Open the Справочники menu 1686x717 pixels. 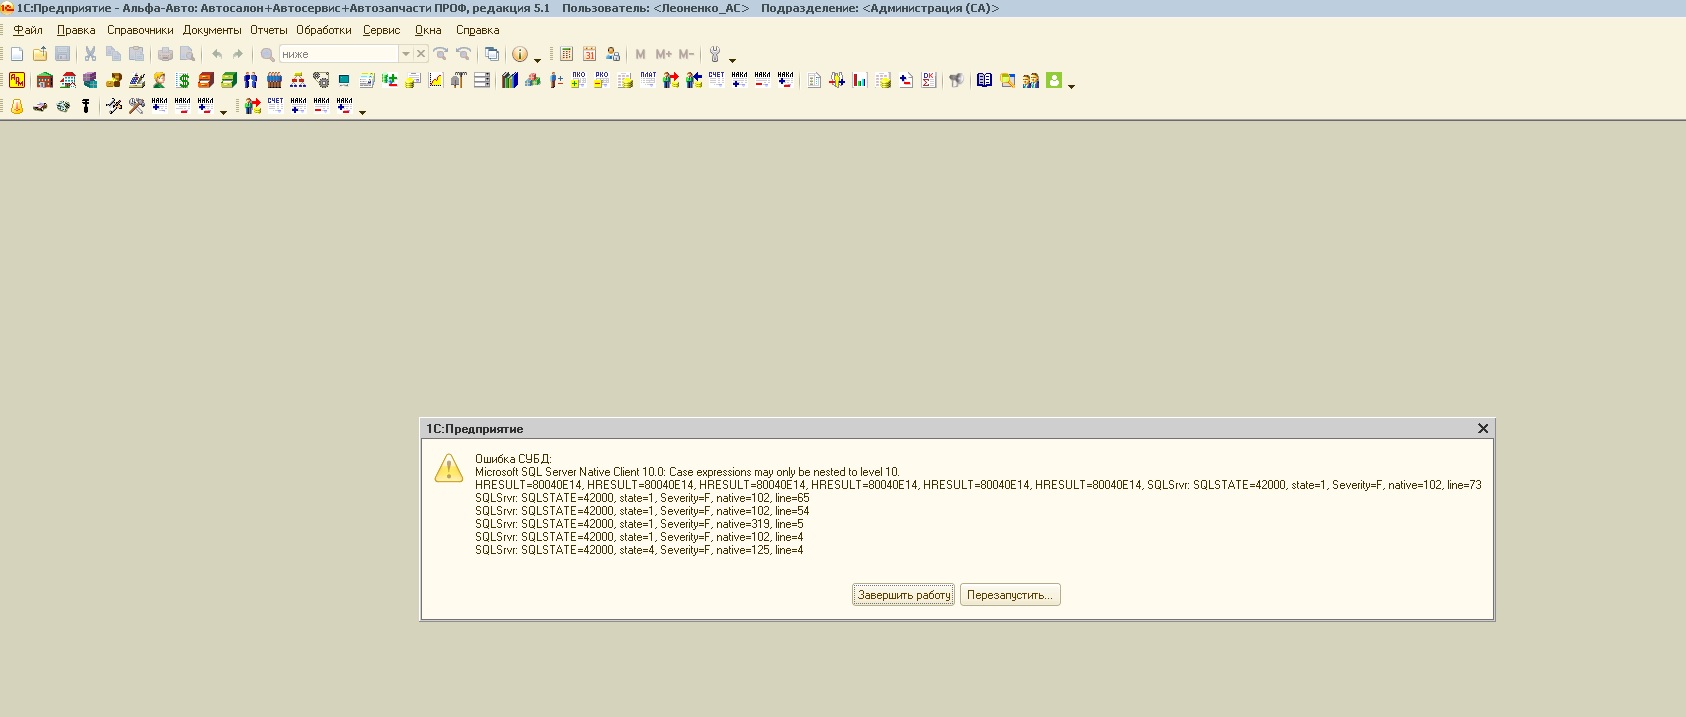(x=140, y=30)
